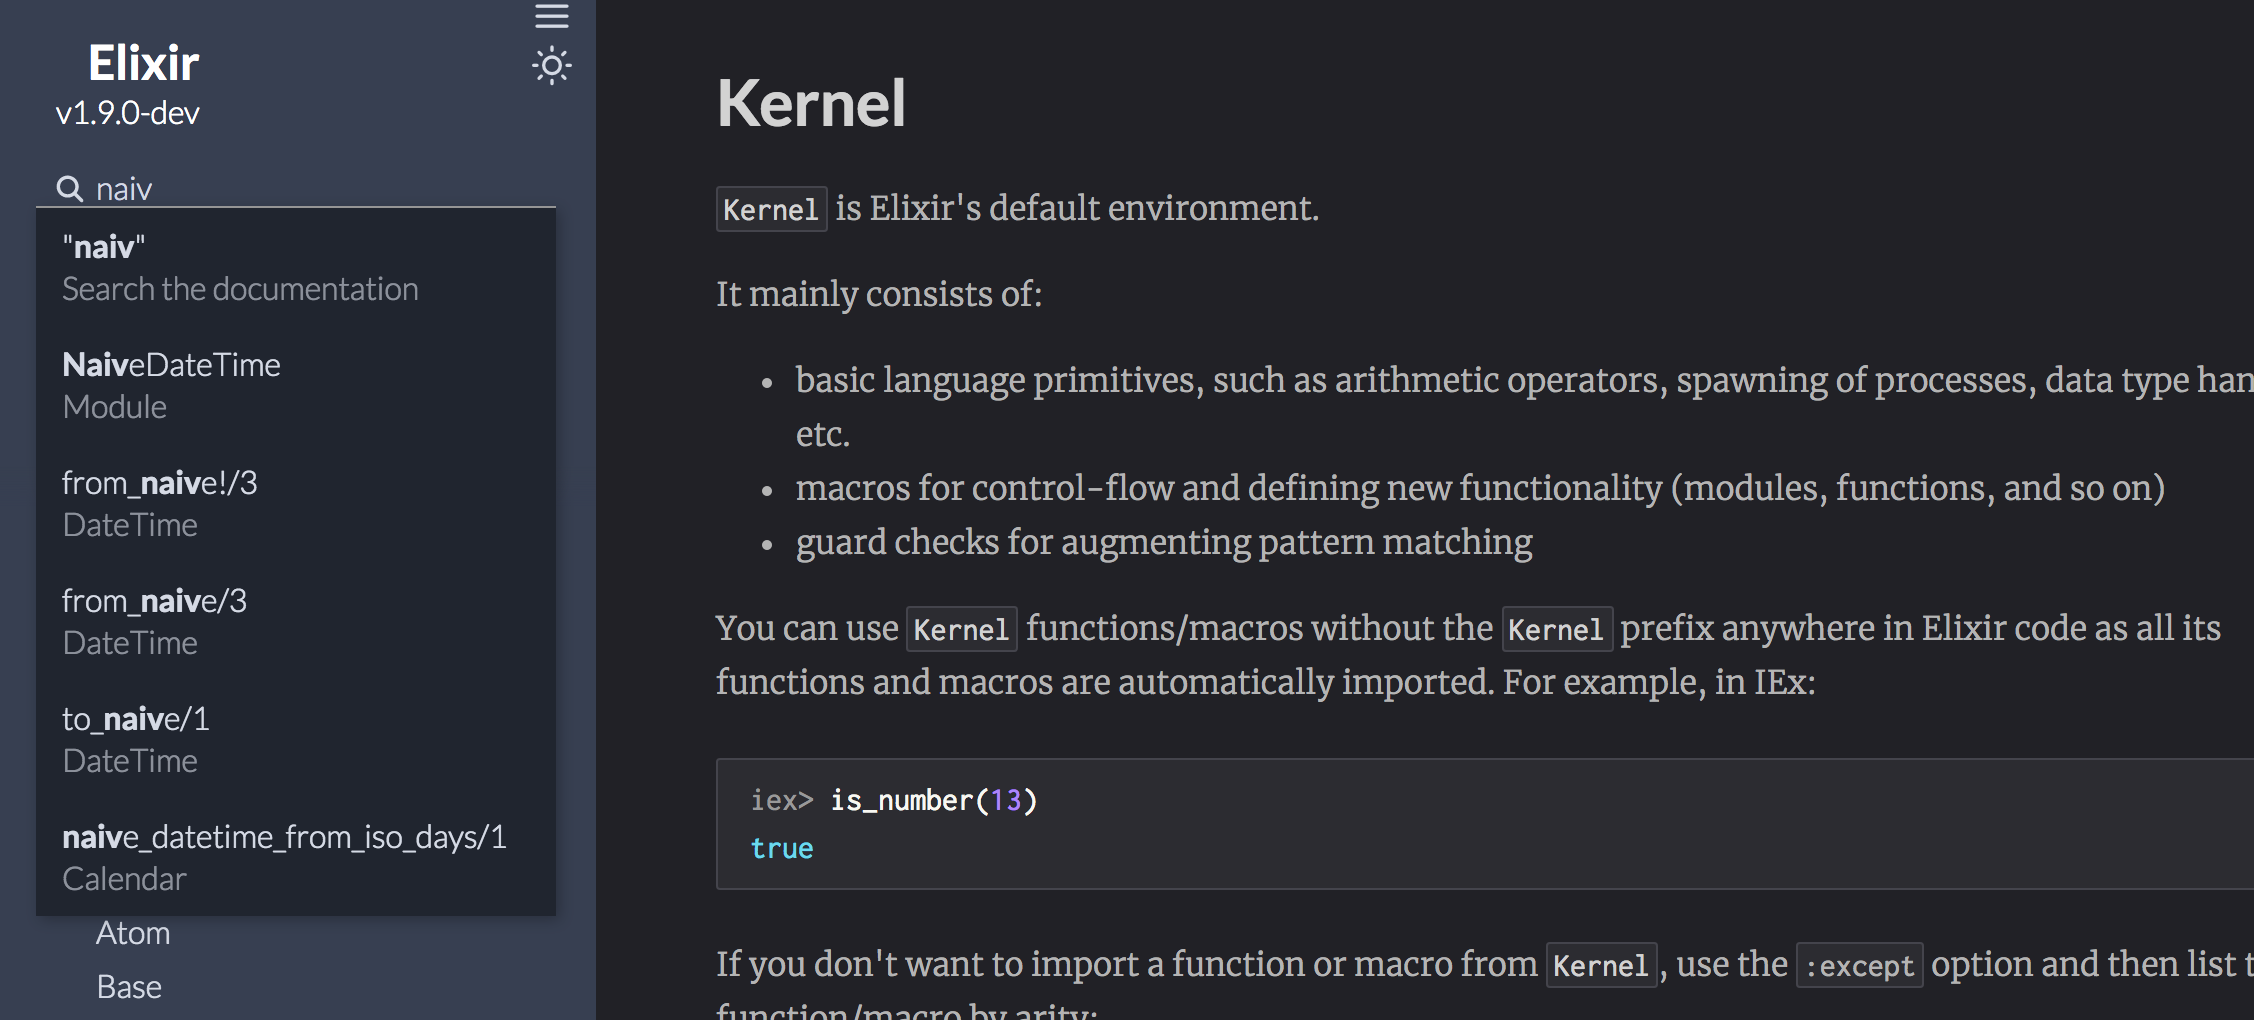Image resolution: width=2254 pixels, height=1020 pixels.
Task: Open from_naive/3 in the search results
Action: pyautogui.click(x=155, y=601)
